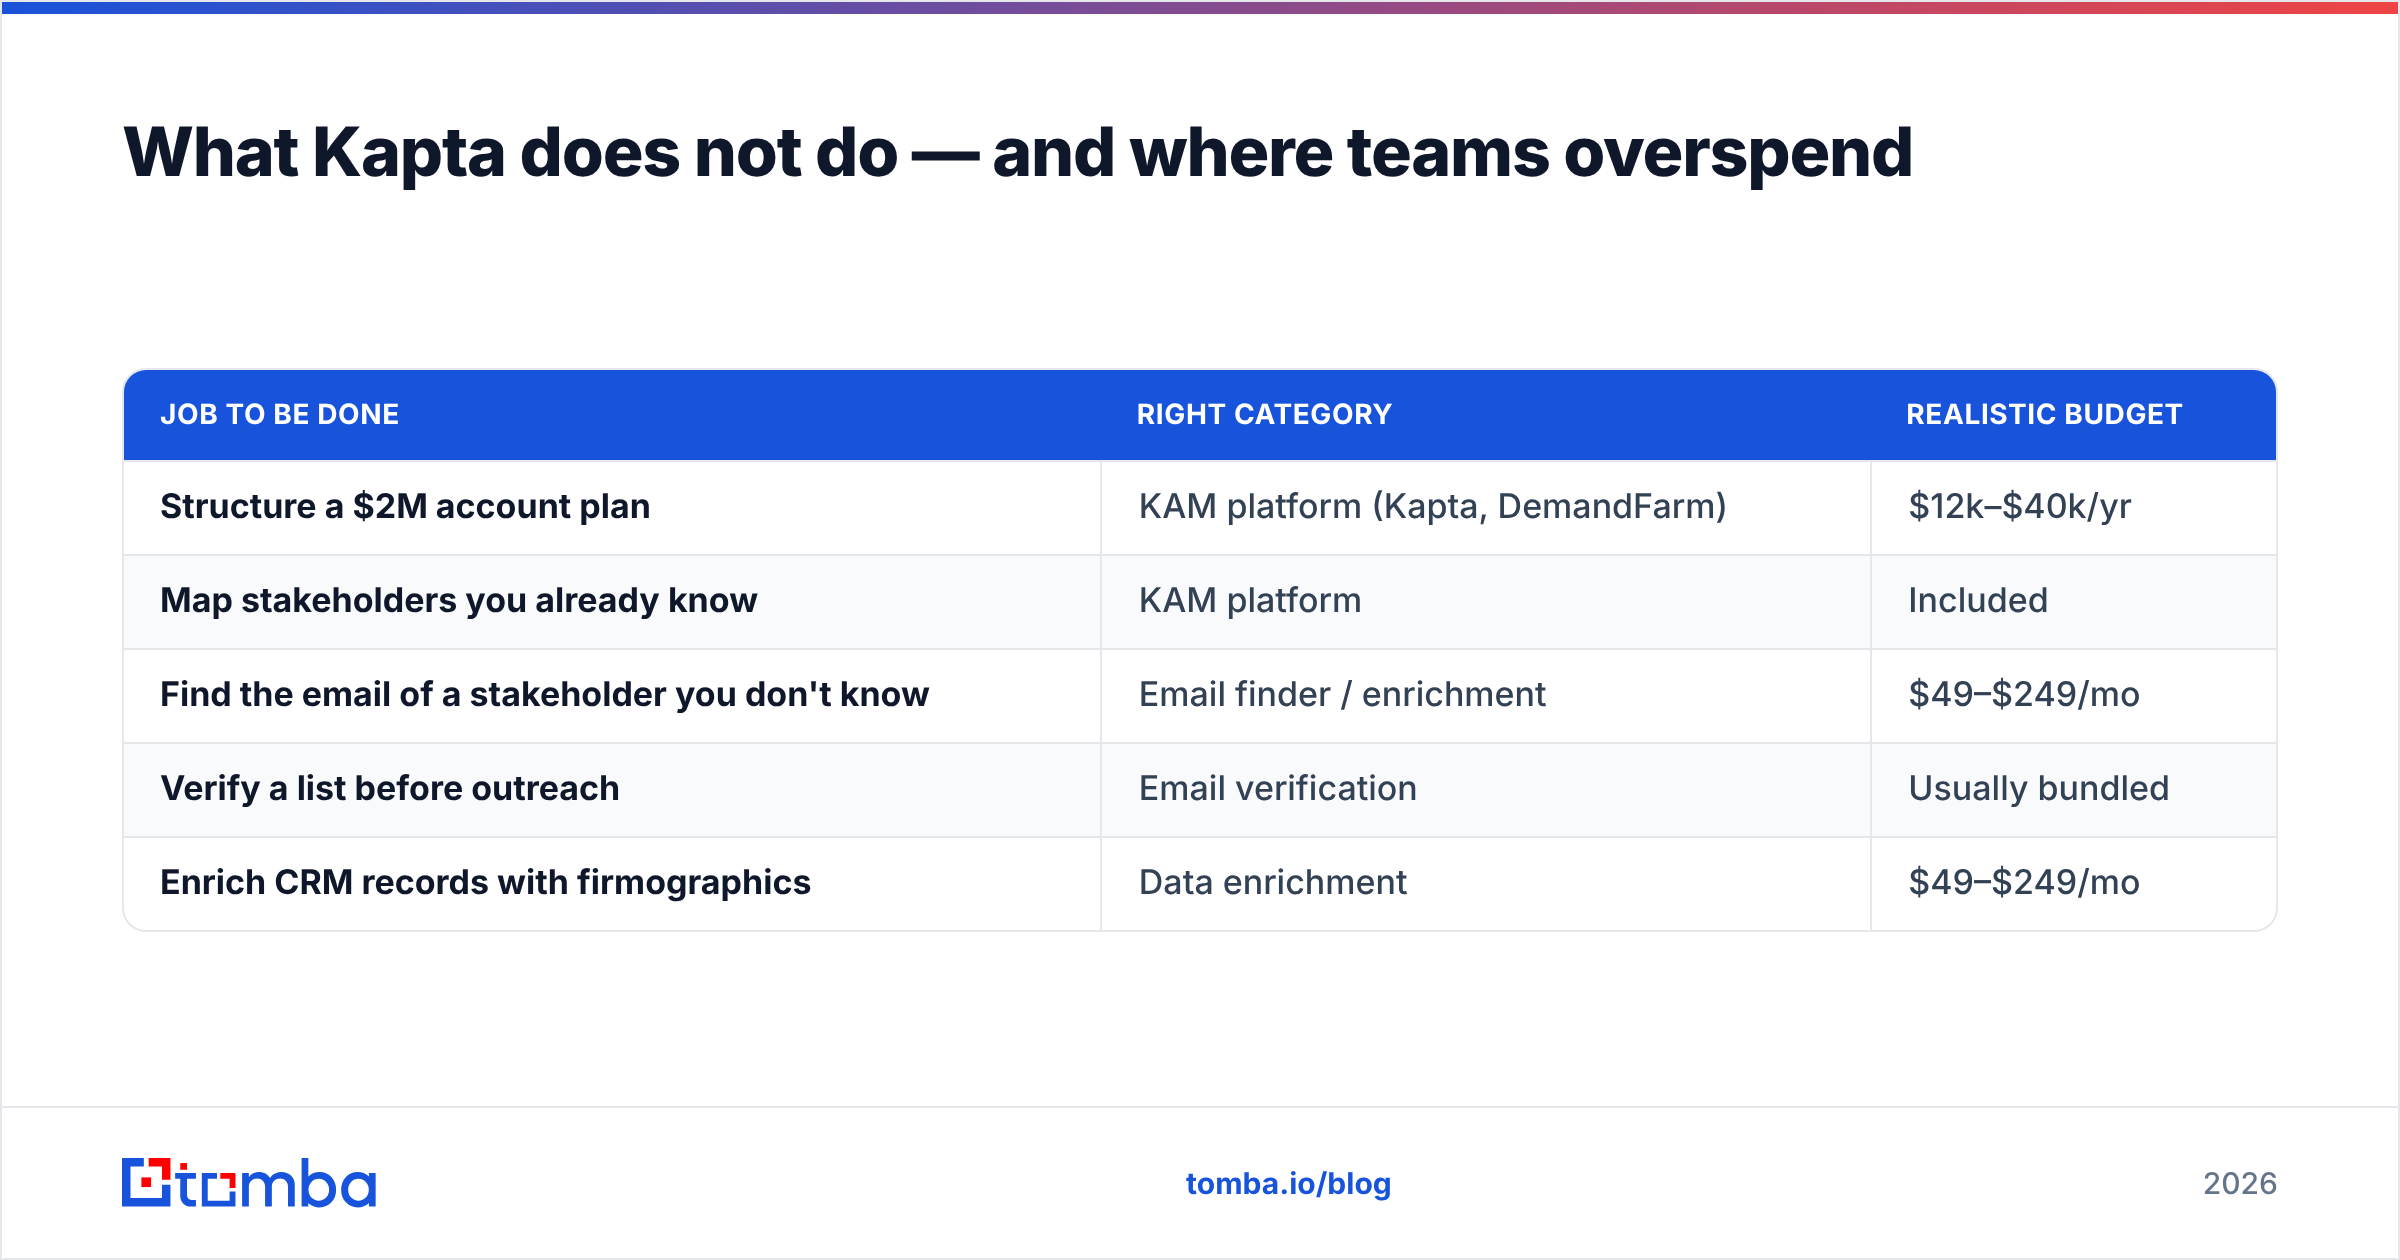This screenshot has height=1260, width=2400.
Task: Select 'Structure a $2M account plan' cell
Action: [612, 507]
